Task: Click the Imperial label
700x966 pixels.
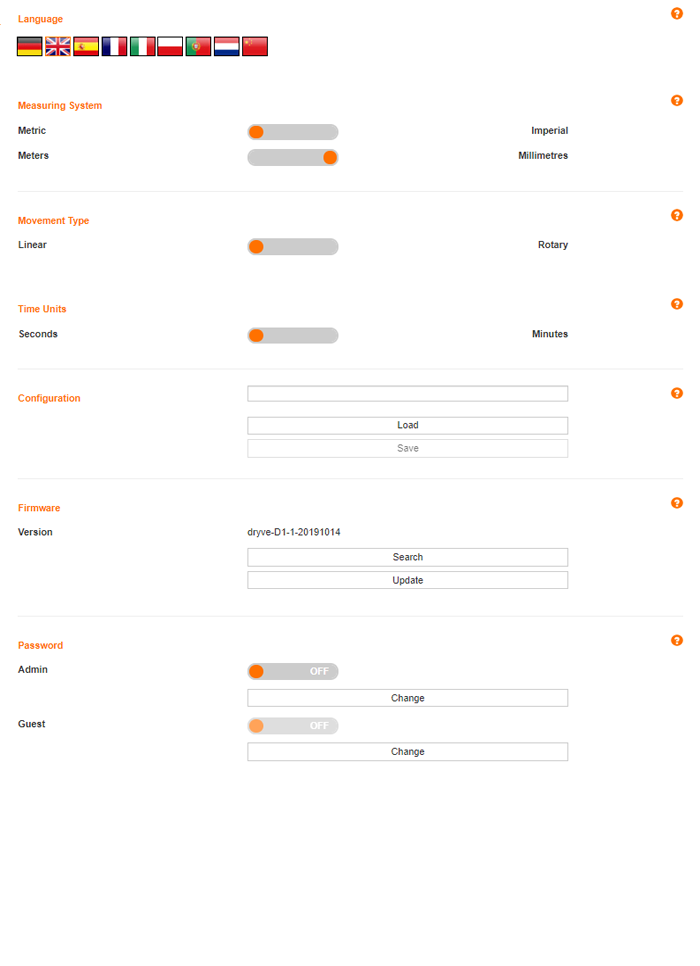Action: (x=549, y=131)
